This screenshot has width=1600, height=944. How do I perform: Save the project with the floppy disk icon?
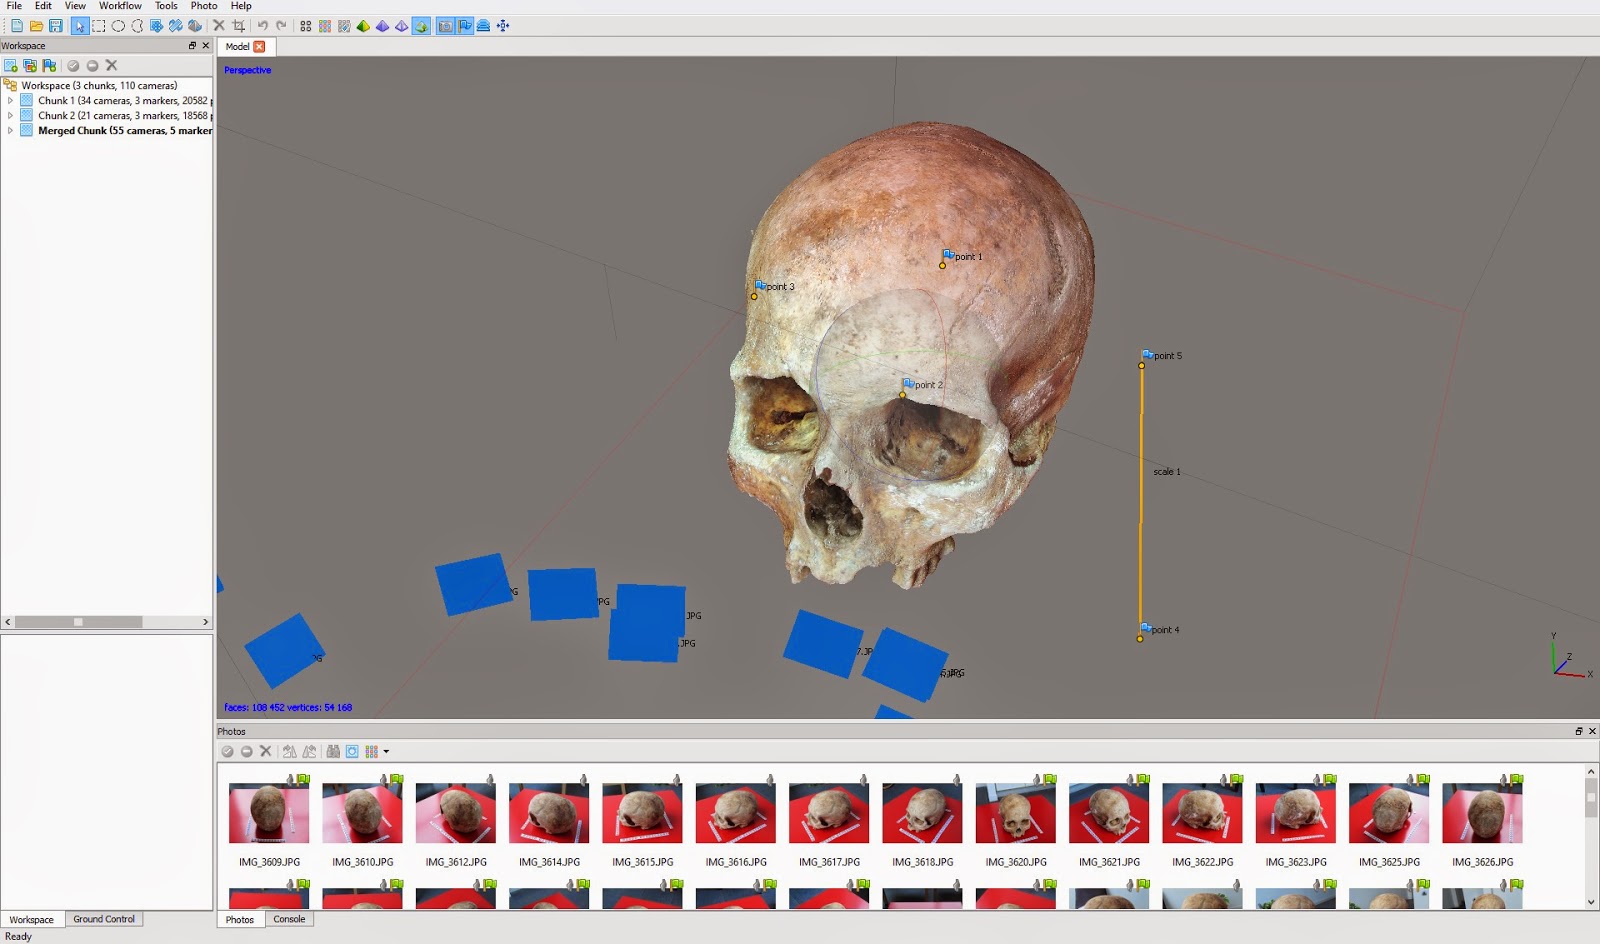point(56,26)
